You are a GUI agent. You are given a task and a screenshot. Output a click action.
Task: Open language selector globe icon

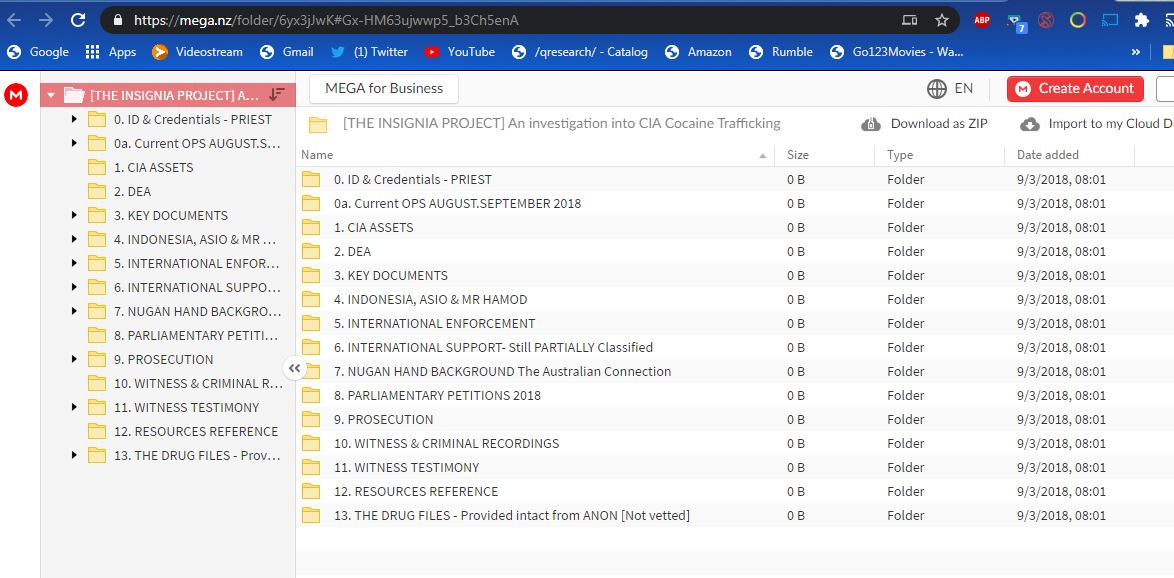pos(937,88)
